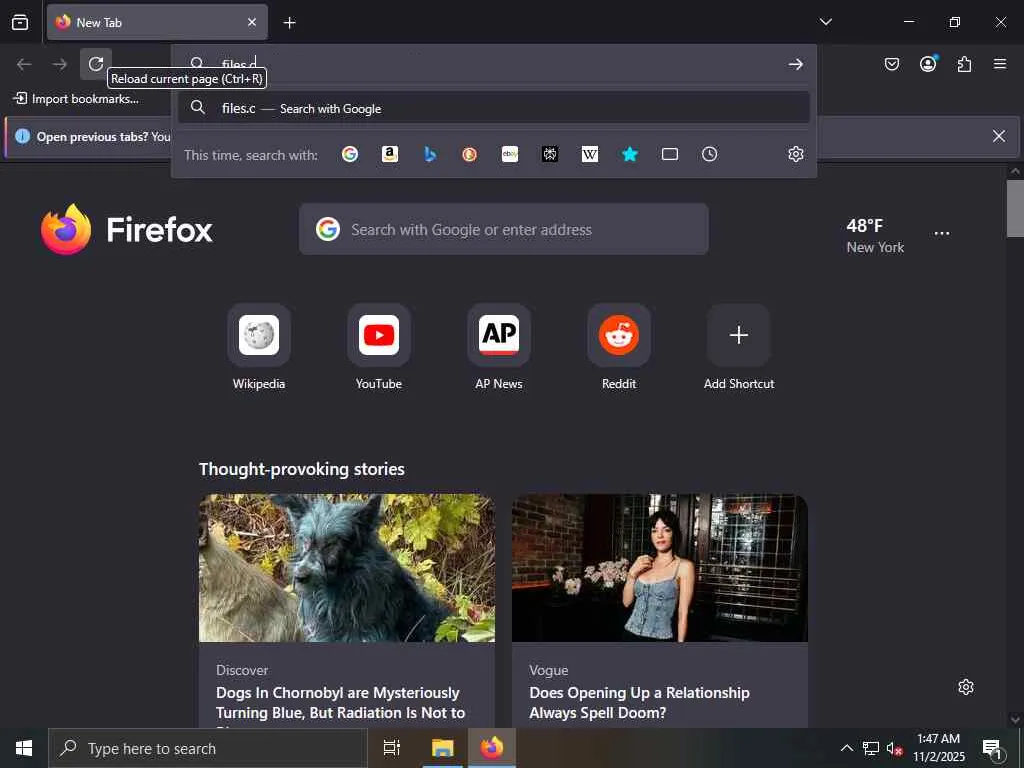This screenshot has width=1024, height=768.
Task: Search this time with eBay icon
Action: pos(510,154)
